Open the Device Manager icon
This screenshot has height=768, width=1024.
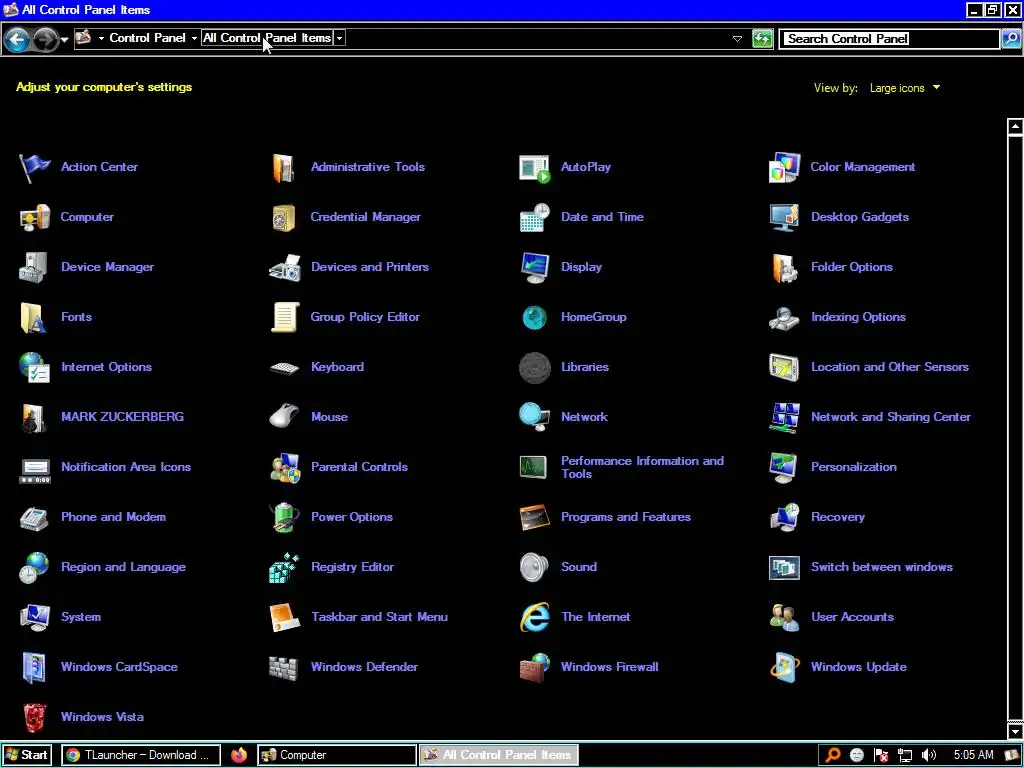pyautogui.click(x=34, y=267)
